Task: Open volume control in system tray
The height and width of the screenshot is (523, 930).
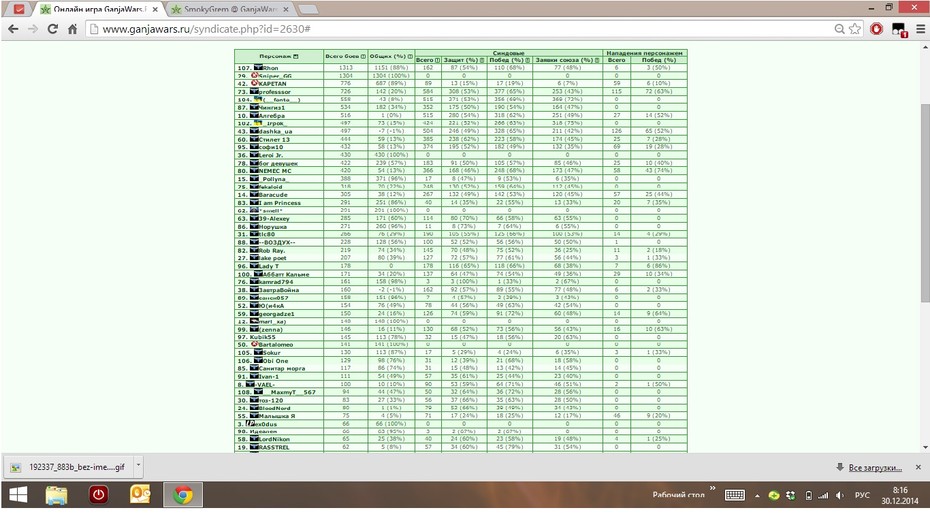Action: tap(840, 495)
